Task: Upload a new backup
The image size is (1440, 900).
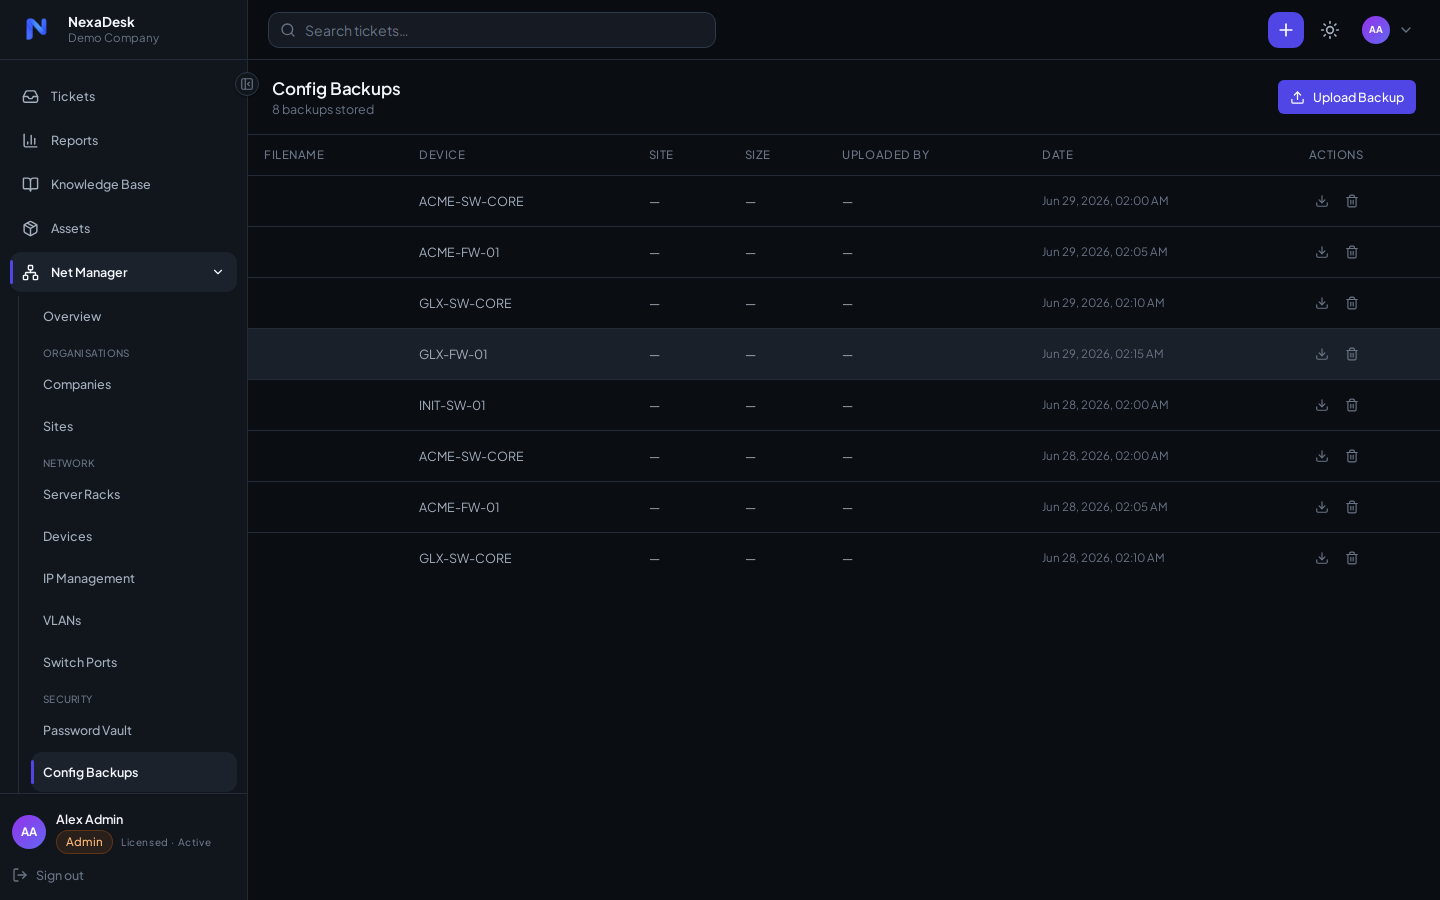Action: 1347,97
